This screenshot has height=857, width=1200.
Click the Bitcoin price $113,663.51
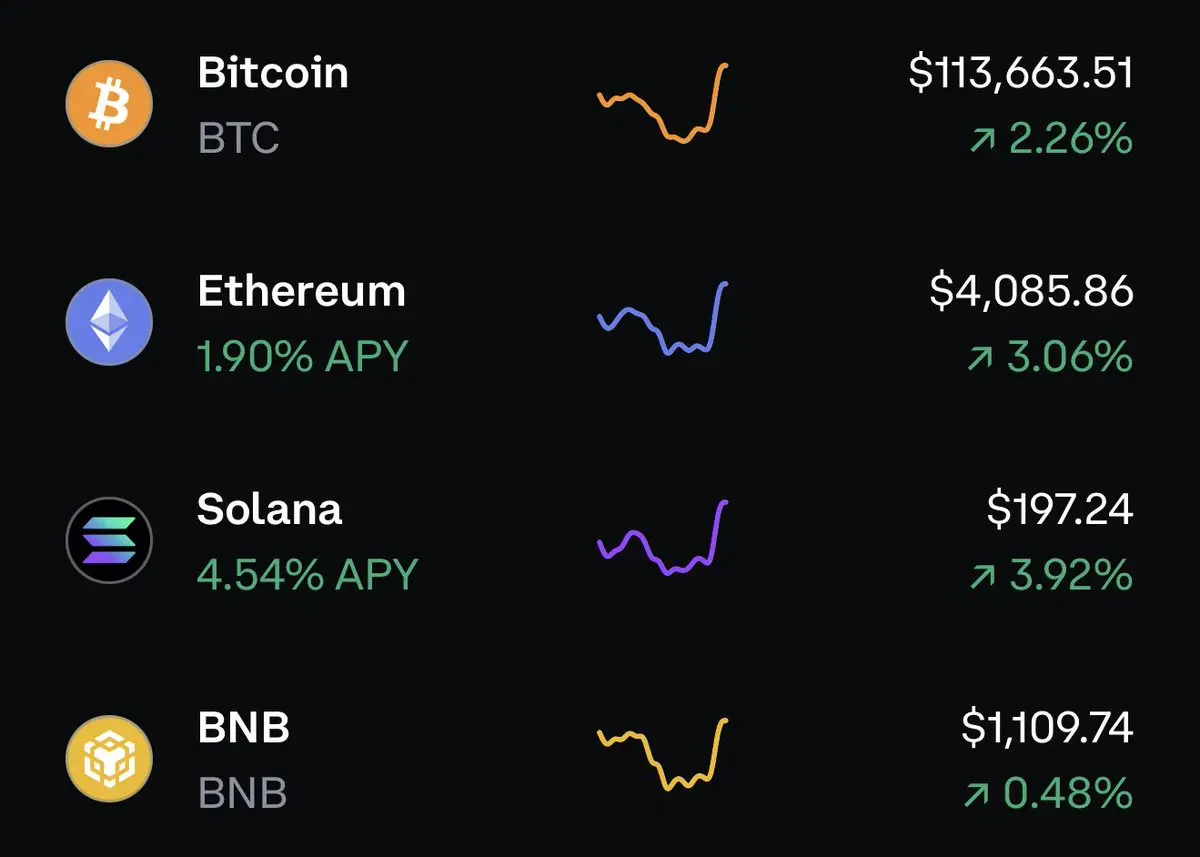tap(1021, 75)
